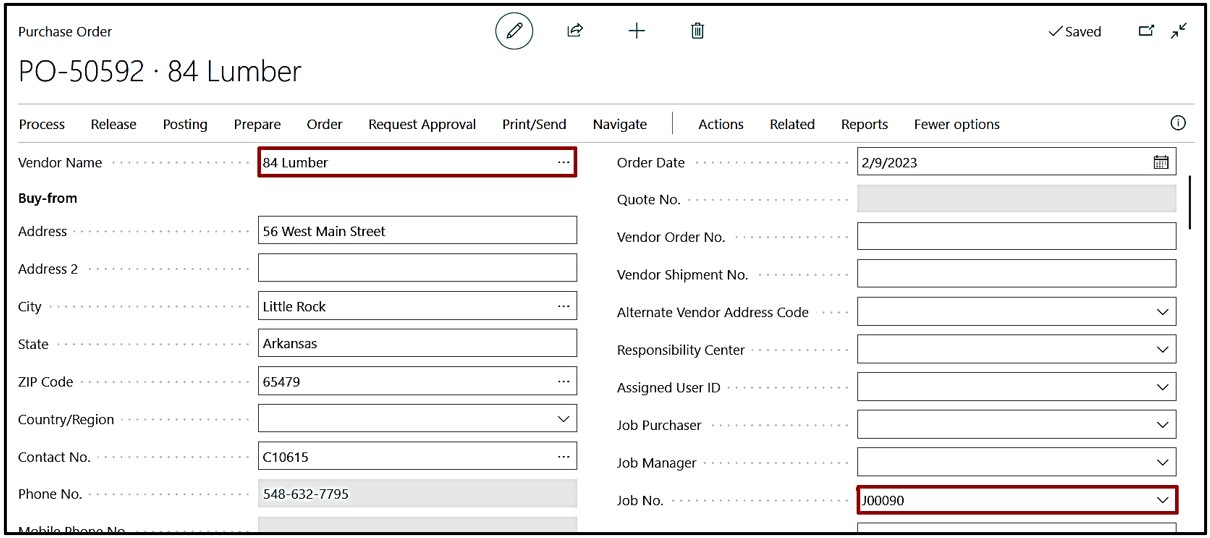Open the Order Date calendar picker
The height and width of the screenshot is (538, 1210).
click(1161, 162)
